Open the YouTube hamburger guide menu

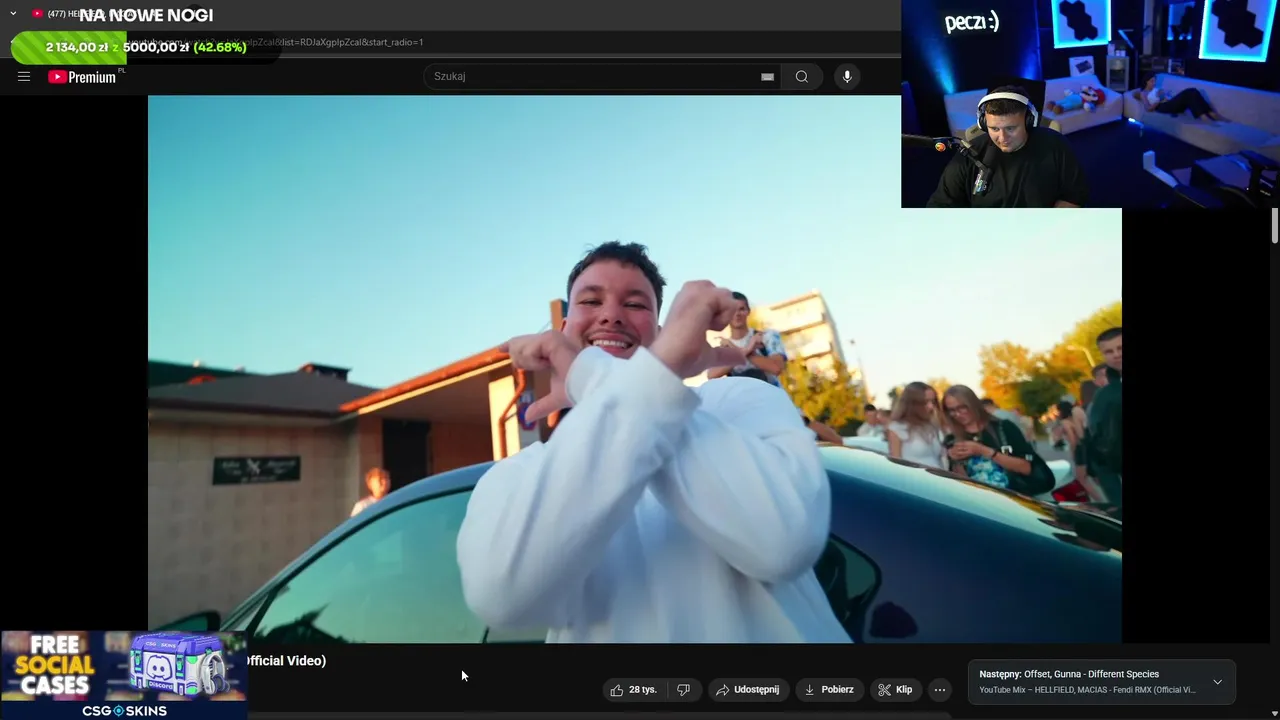coord(24,76)
